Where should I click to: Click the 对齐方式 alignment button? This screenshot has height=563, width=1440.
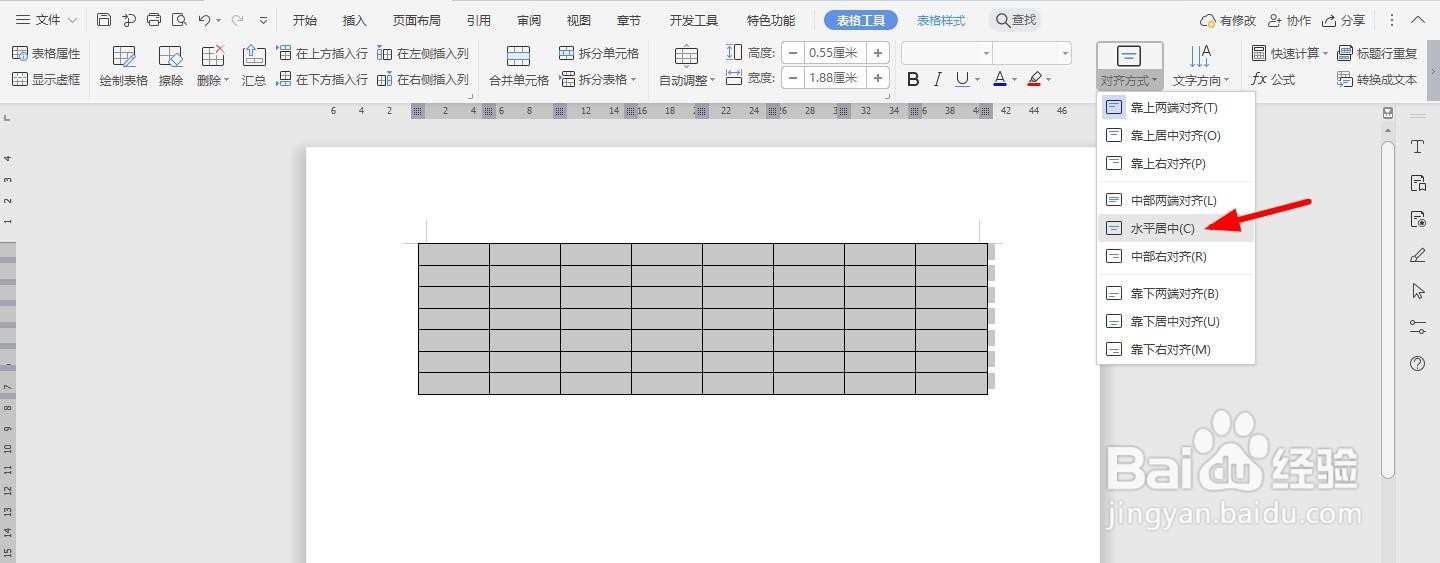pyautogui.click(x=1129, y=66)
